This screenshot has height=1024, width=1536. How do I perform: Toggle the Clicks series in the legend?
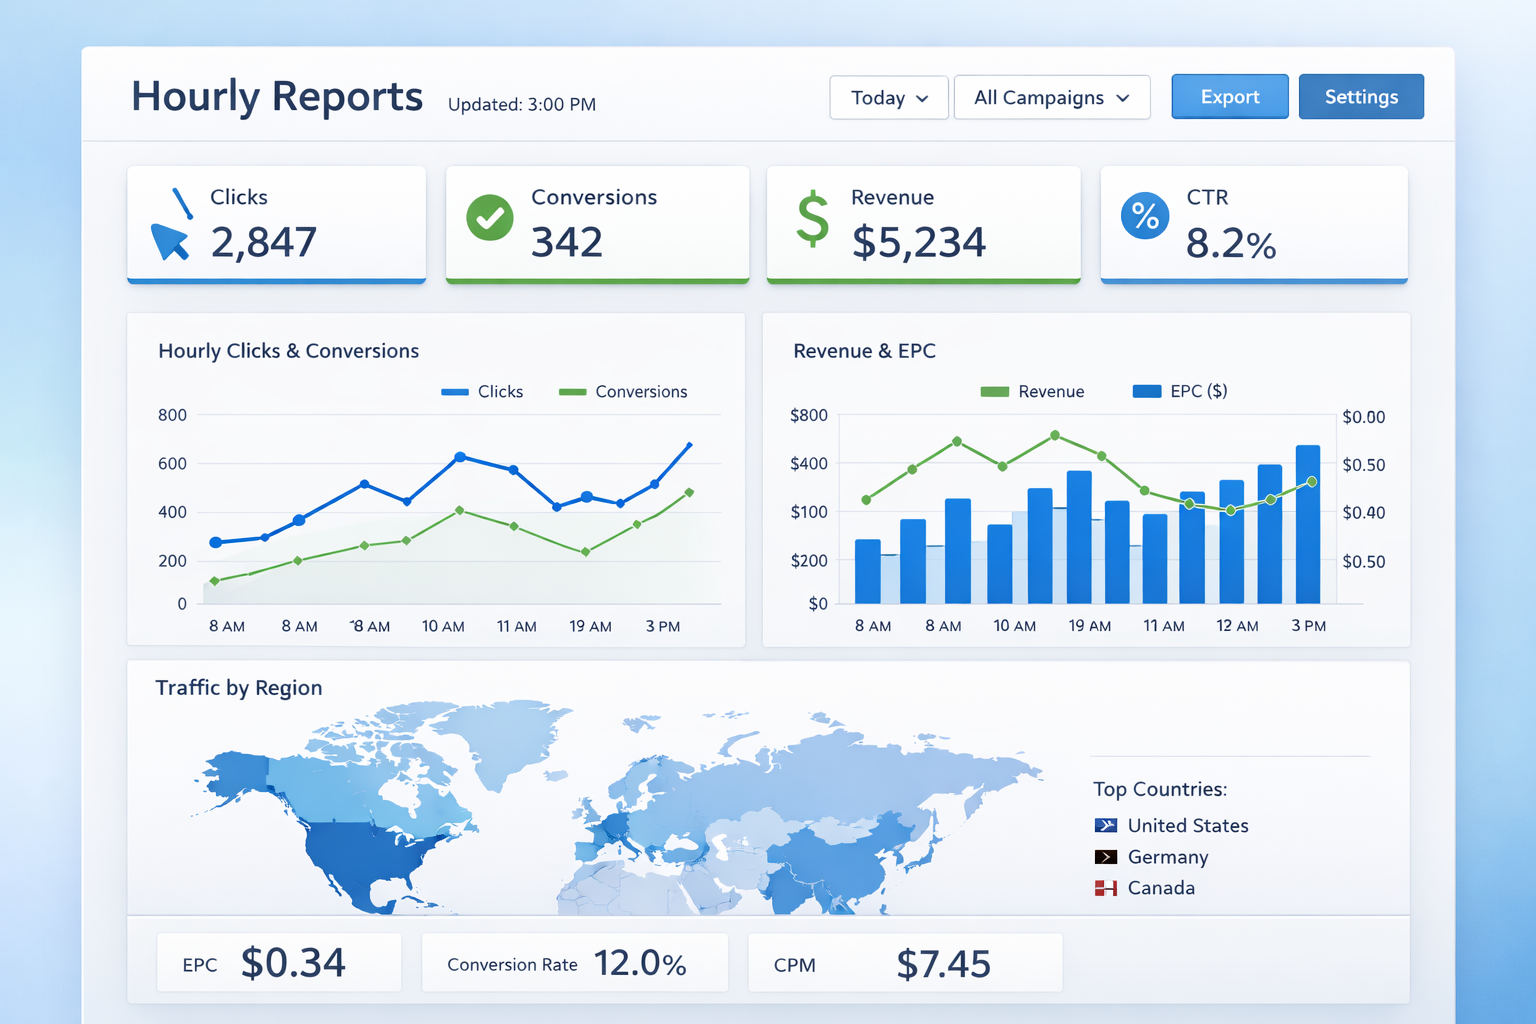point(483,391)
